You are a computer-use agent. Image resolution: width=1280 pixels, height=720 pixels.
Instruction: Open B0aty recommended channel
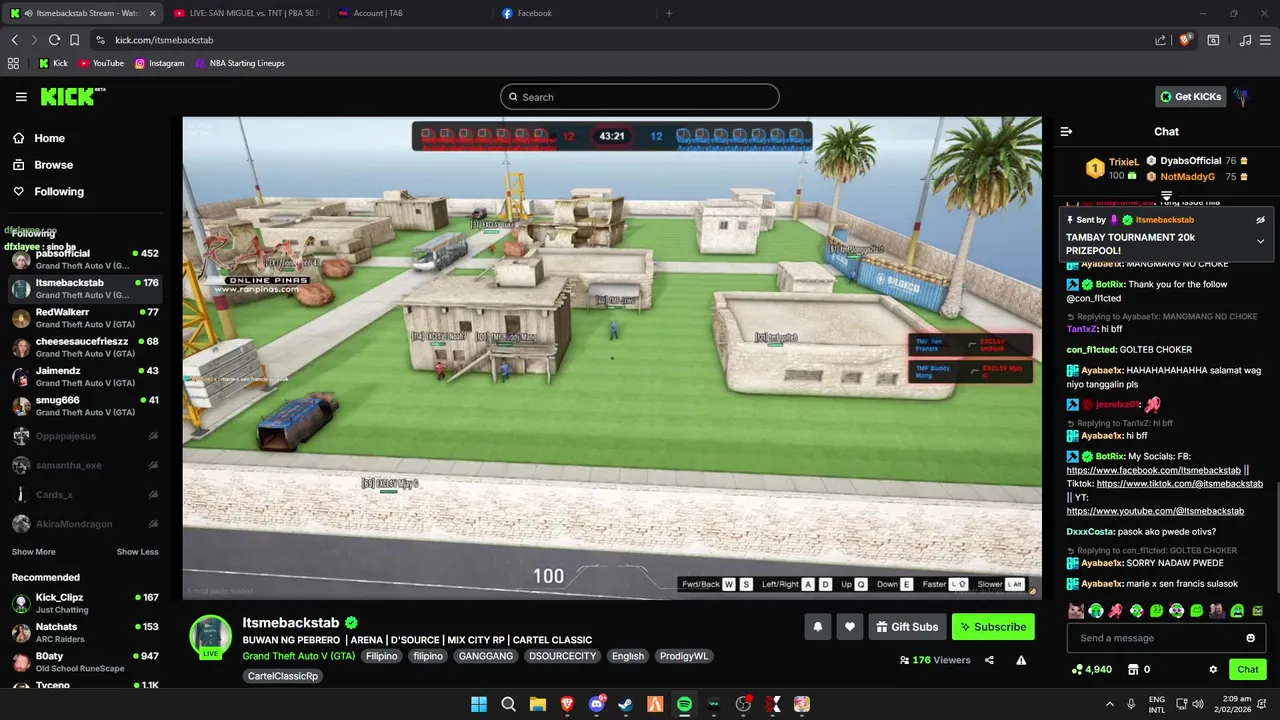85,662
